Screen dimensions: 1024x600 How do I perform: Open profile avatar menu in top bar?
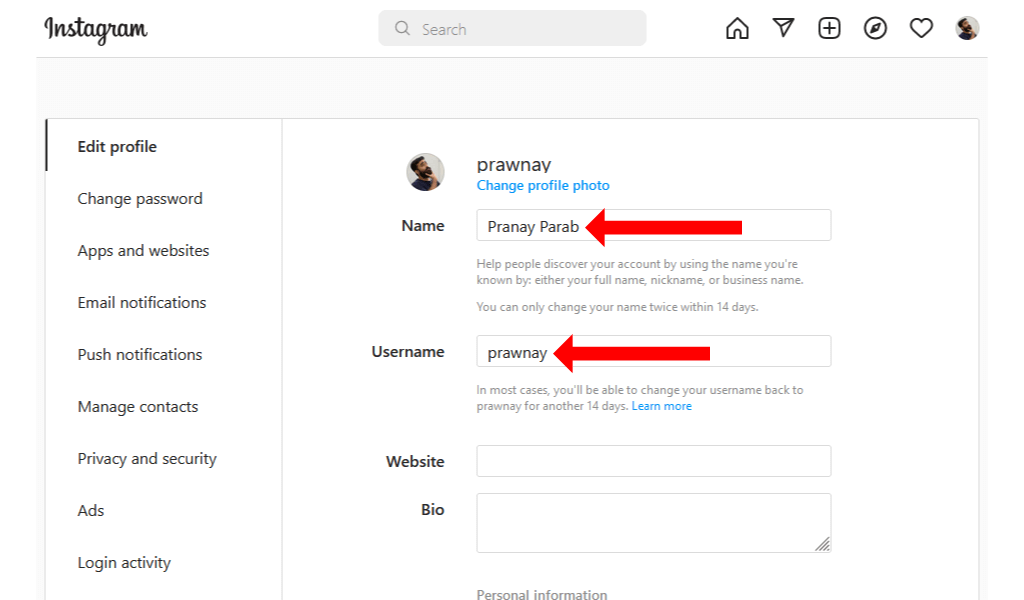967,29
